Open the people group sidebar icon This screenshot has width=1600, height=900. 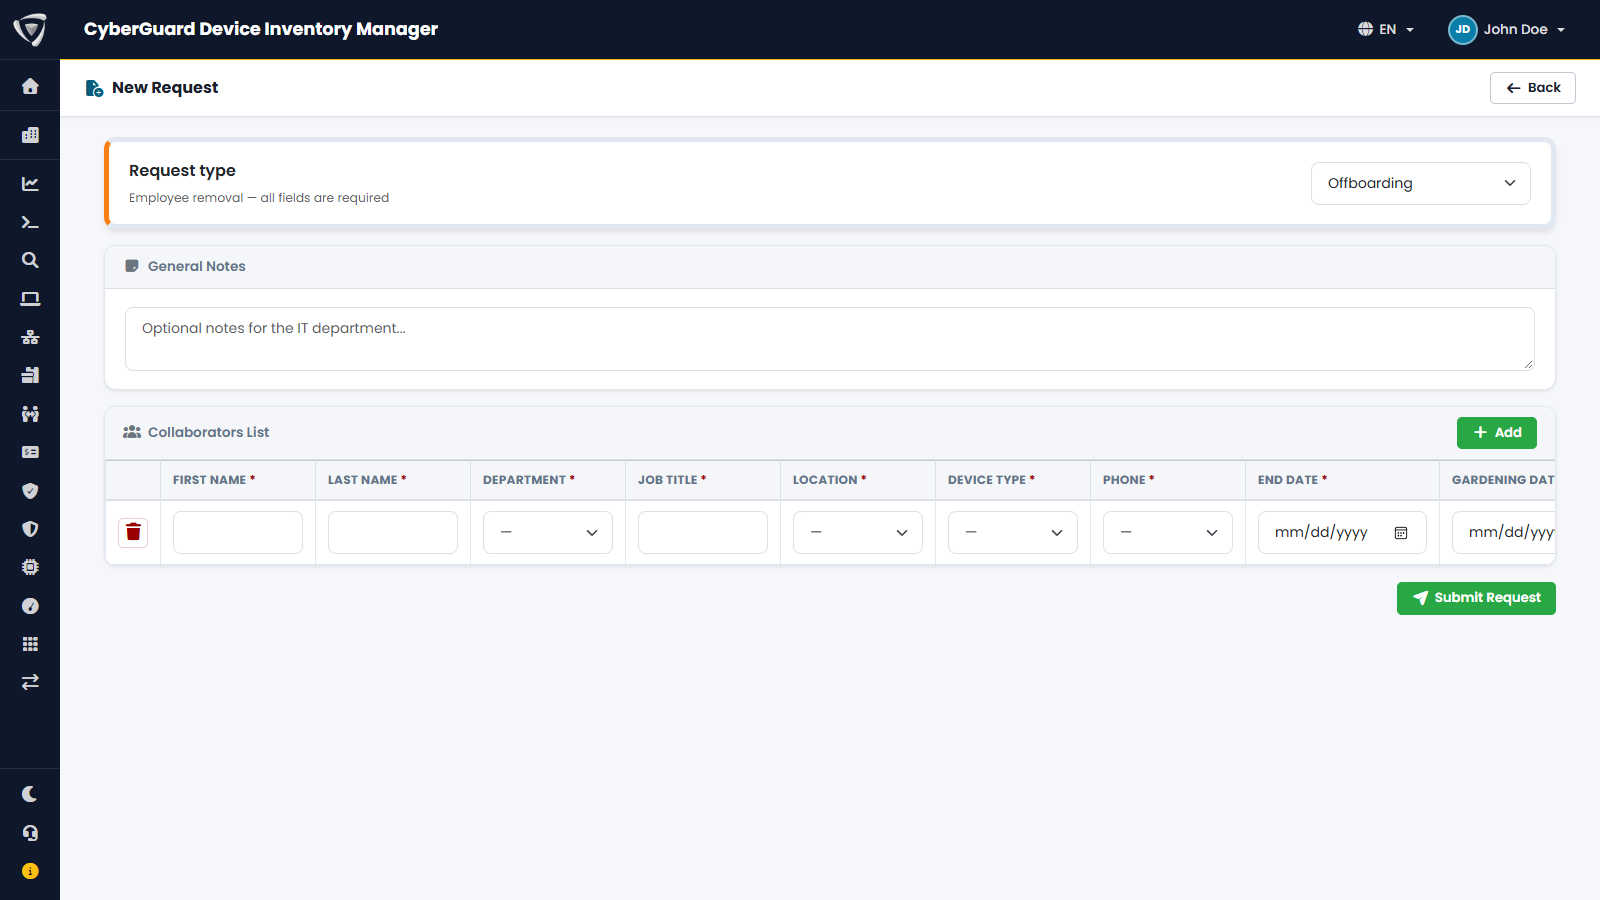point(30,414)
